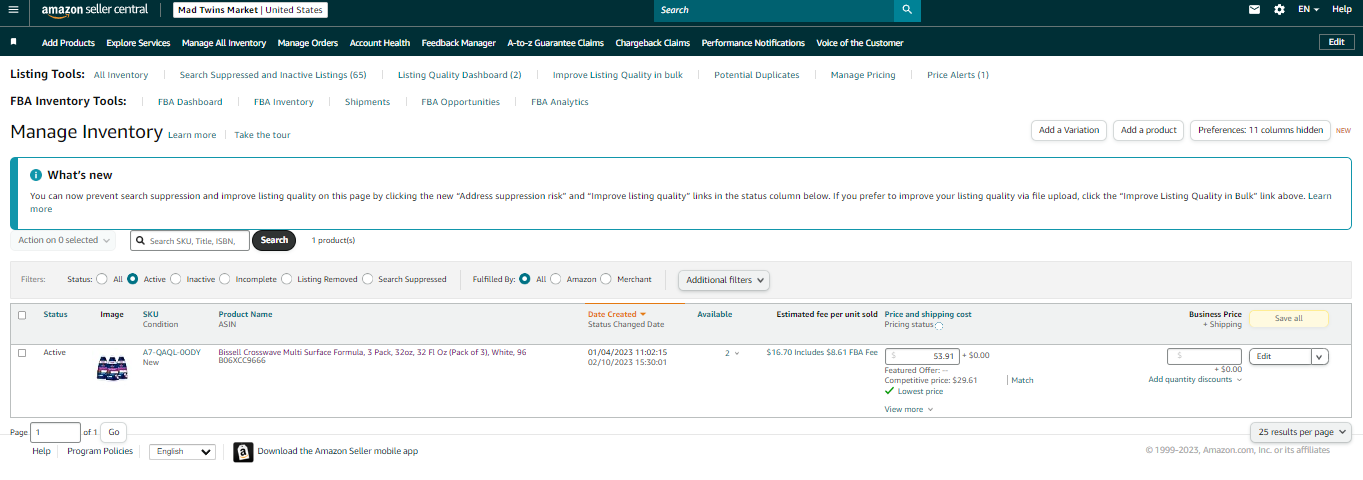This screenshot has width=1363, height=480.
Task: Open Listing Quality Dashboard (2) tab
Action: point(460,75)
